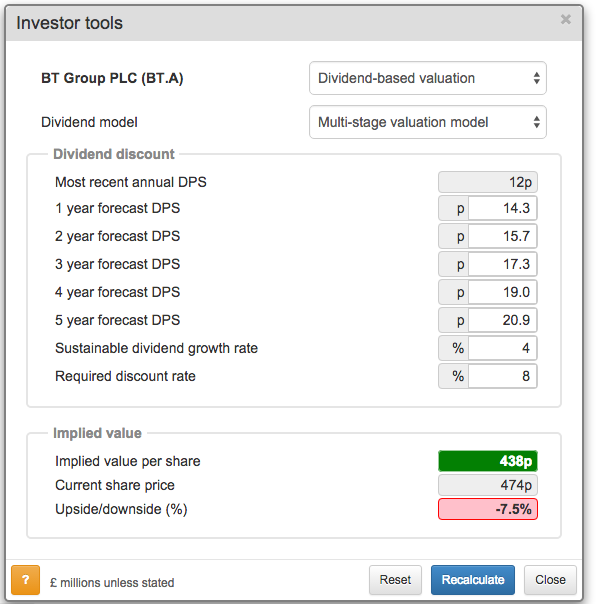Close dialog with the X icon
The width and height of the screenshot is (608, 604).
(566, 19)
